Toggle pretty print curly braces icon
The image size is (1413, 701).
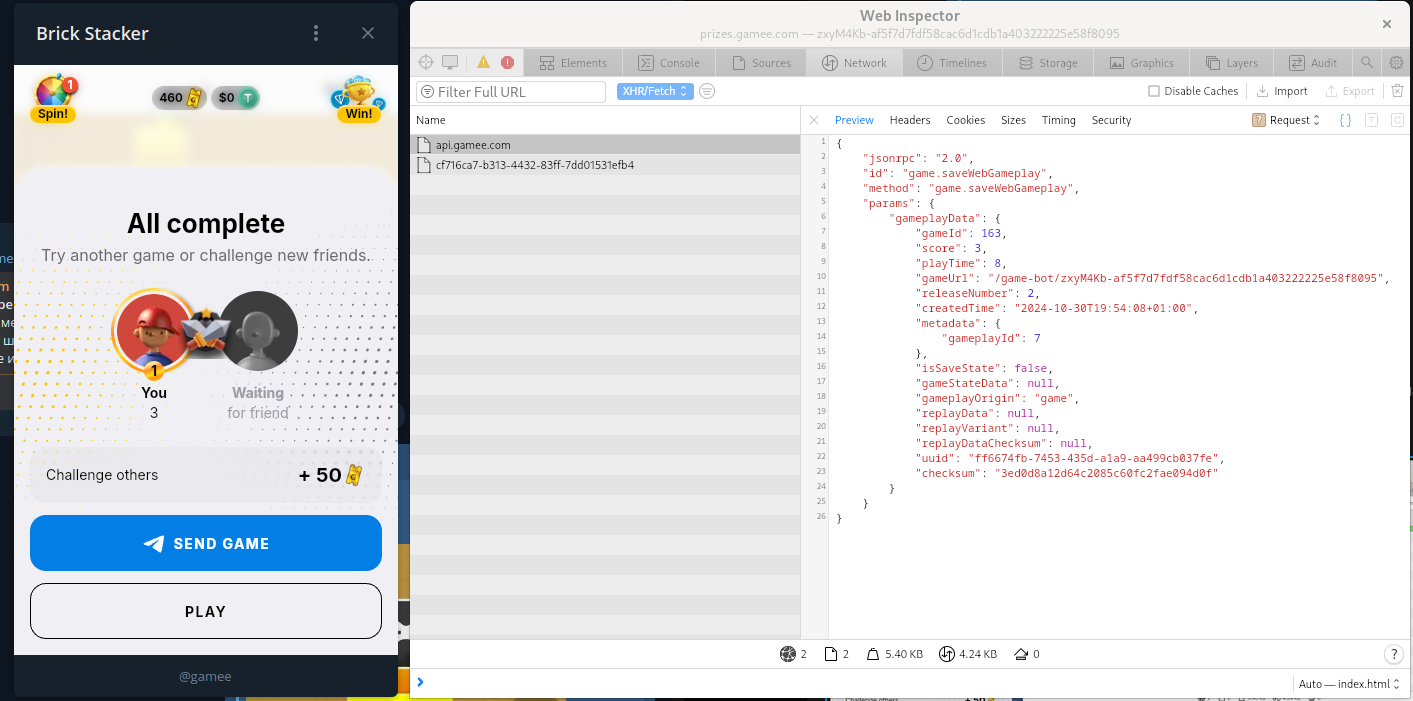tap(1345, 120)
